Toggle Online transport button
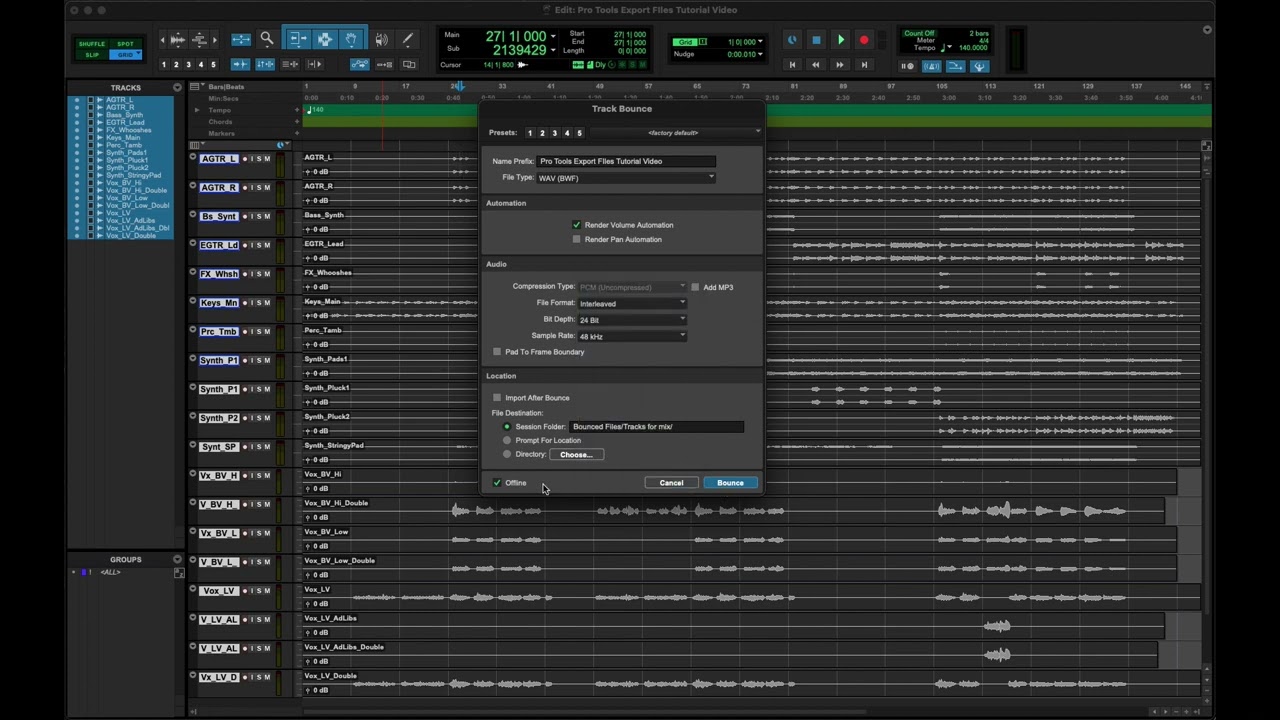This screenshot has height=720, width=1280. click(x=792, y=40)
